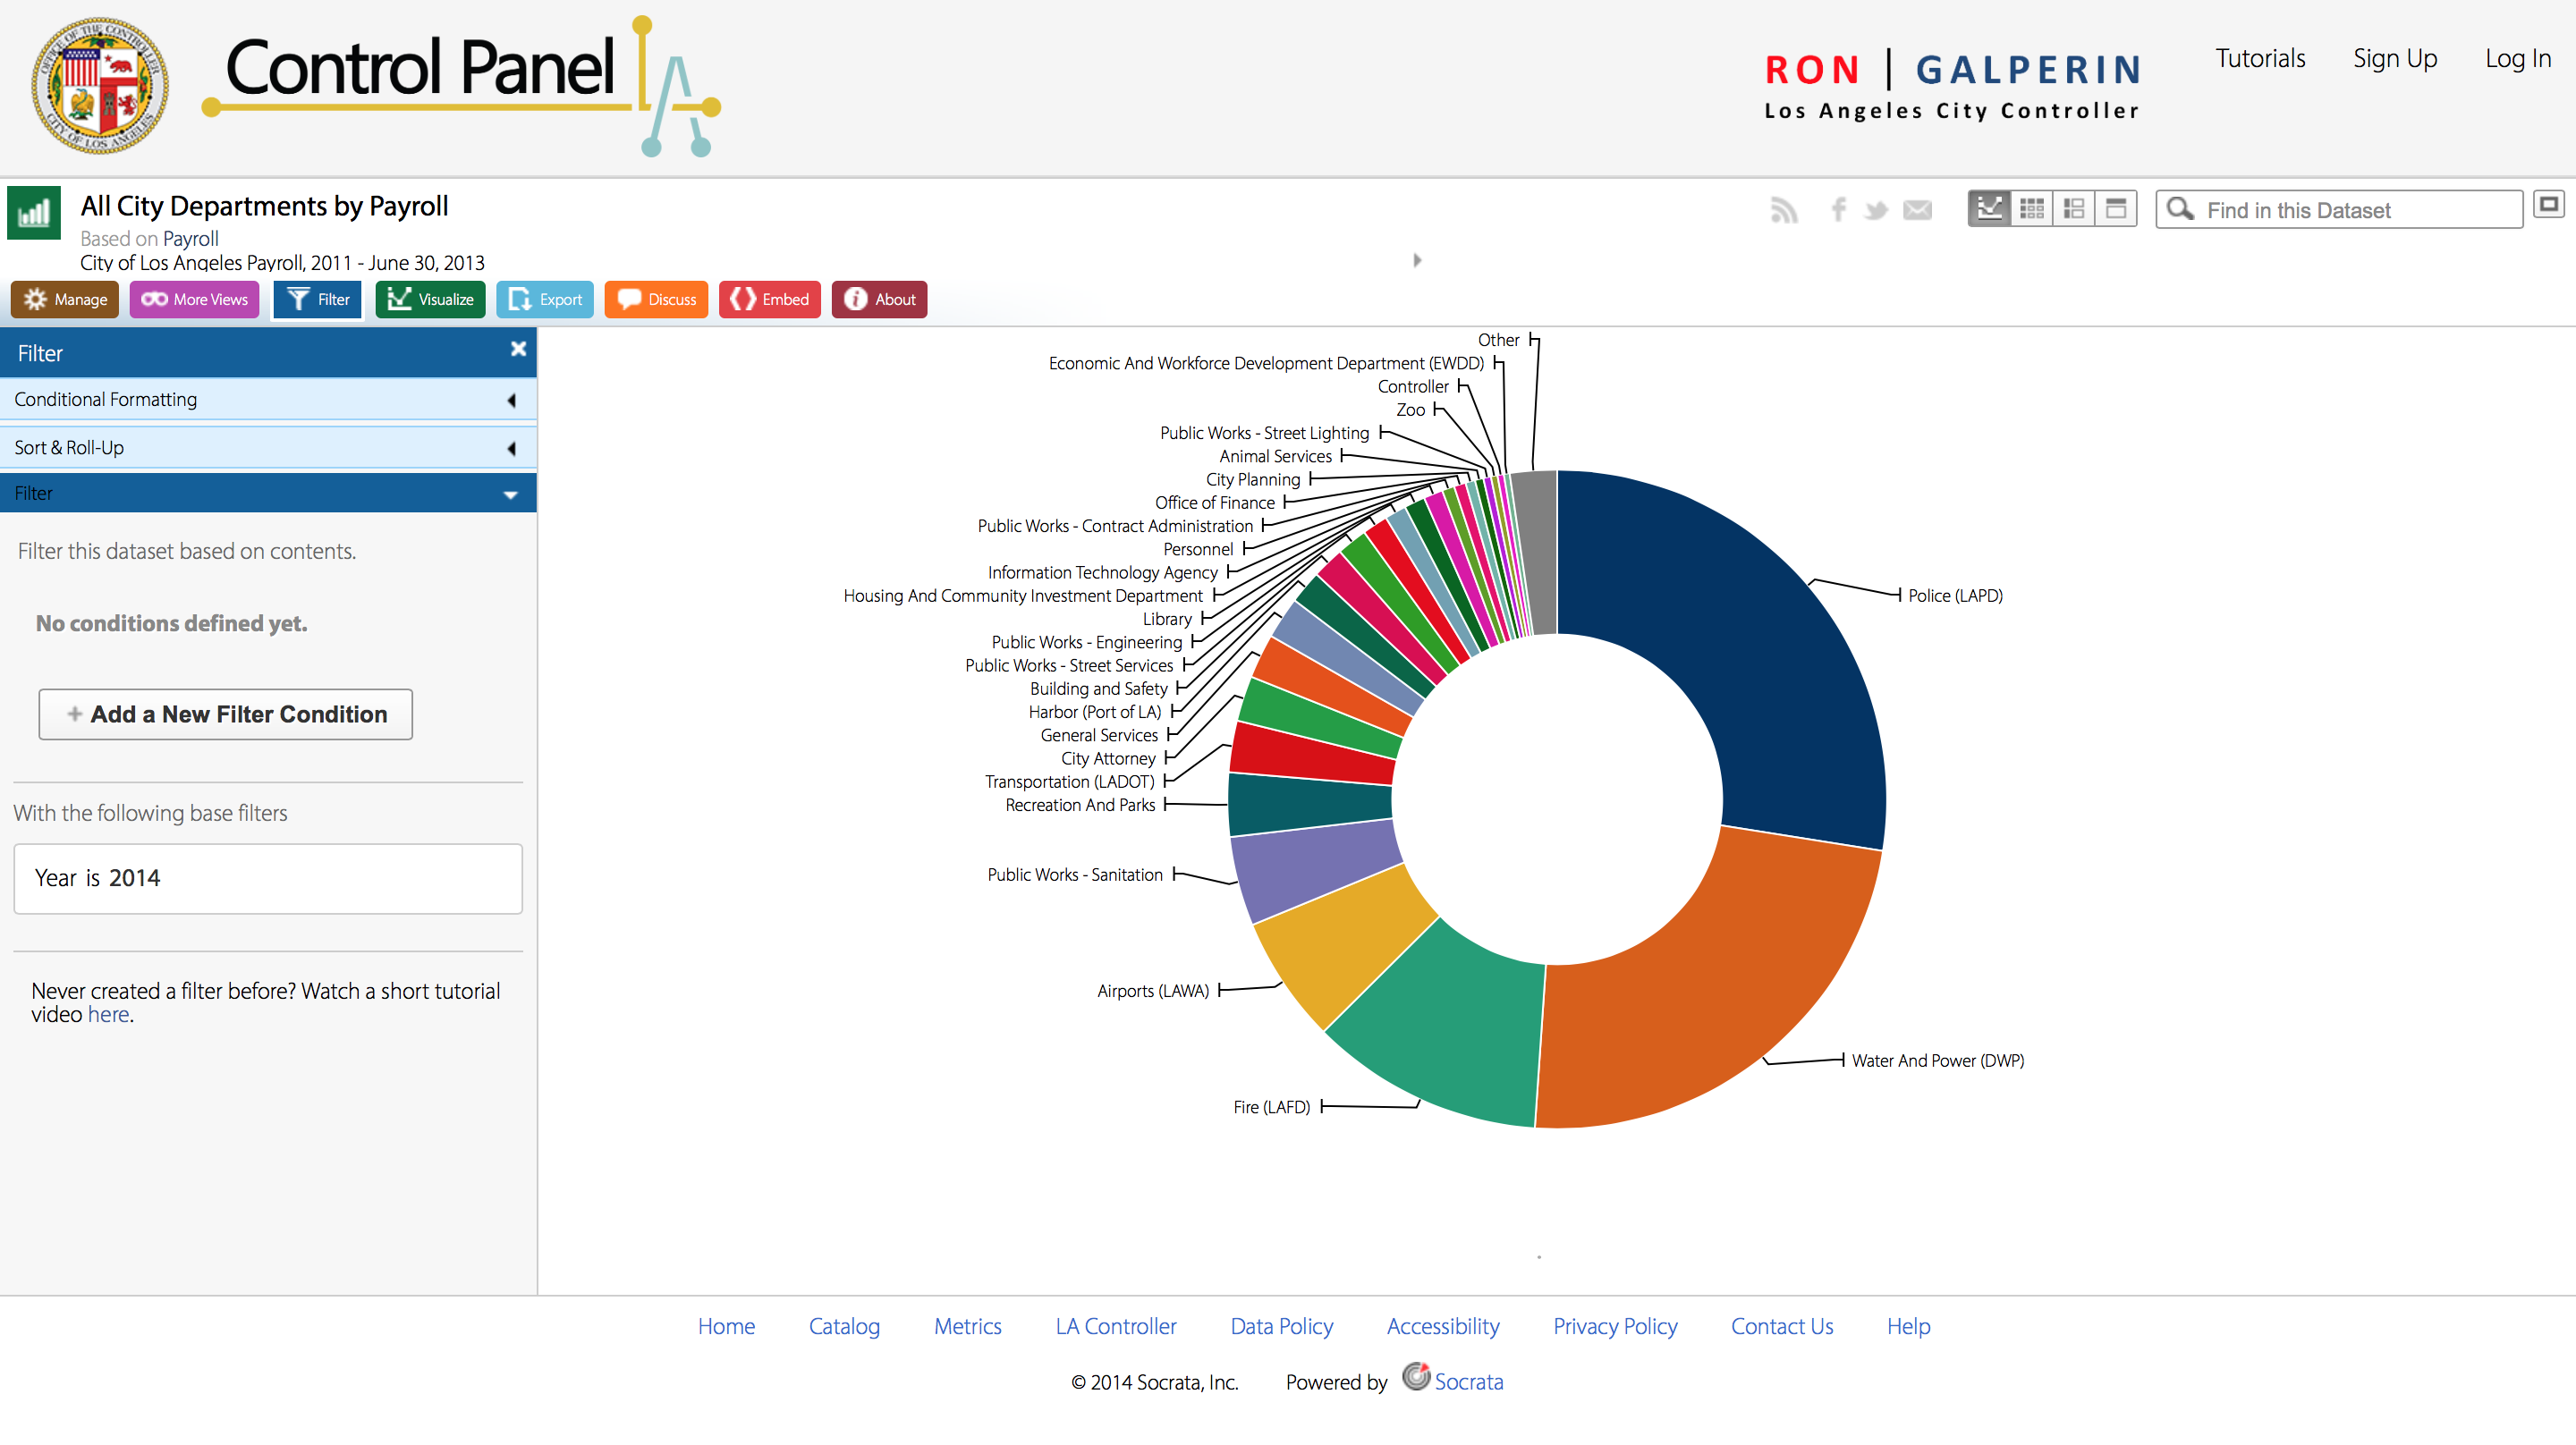Open the tutorial video 'here' link
Viewport: 2576px width, 1445px height.
pos(108,1015)
